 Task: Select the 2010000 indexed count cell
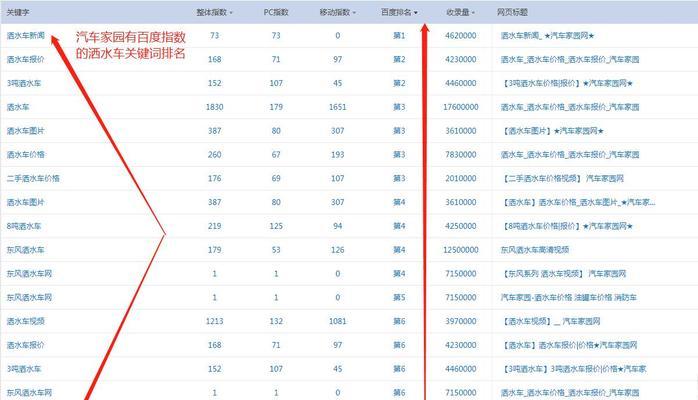coord(461,178)
